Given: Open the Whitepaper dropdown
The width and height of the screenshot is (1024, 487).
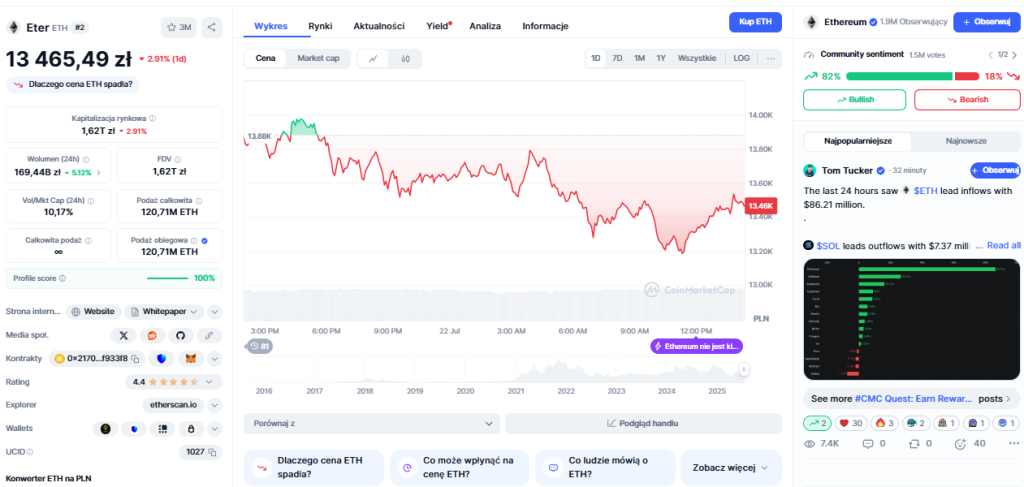Looking at the screenshot, I should [165, 312].
